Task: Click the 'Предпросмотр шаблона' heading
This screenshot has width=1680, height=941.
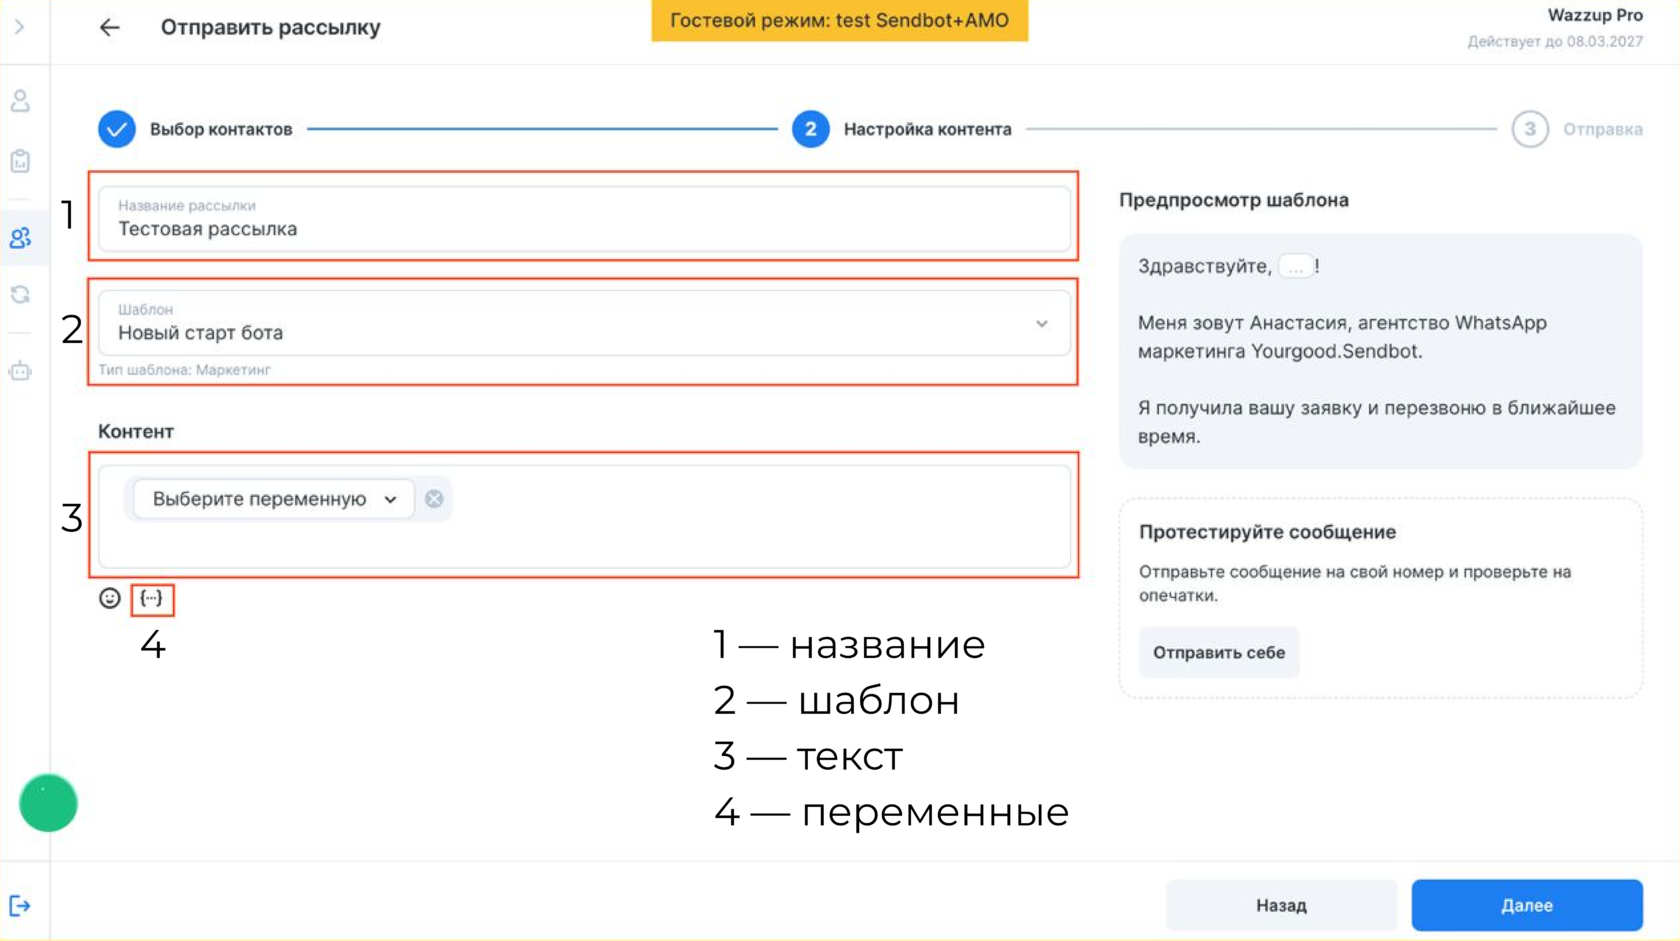Action: click(x=1233, y=200)
